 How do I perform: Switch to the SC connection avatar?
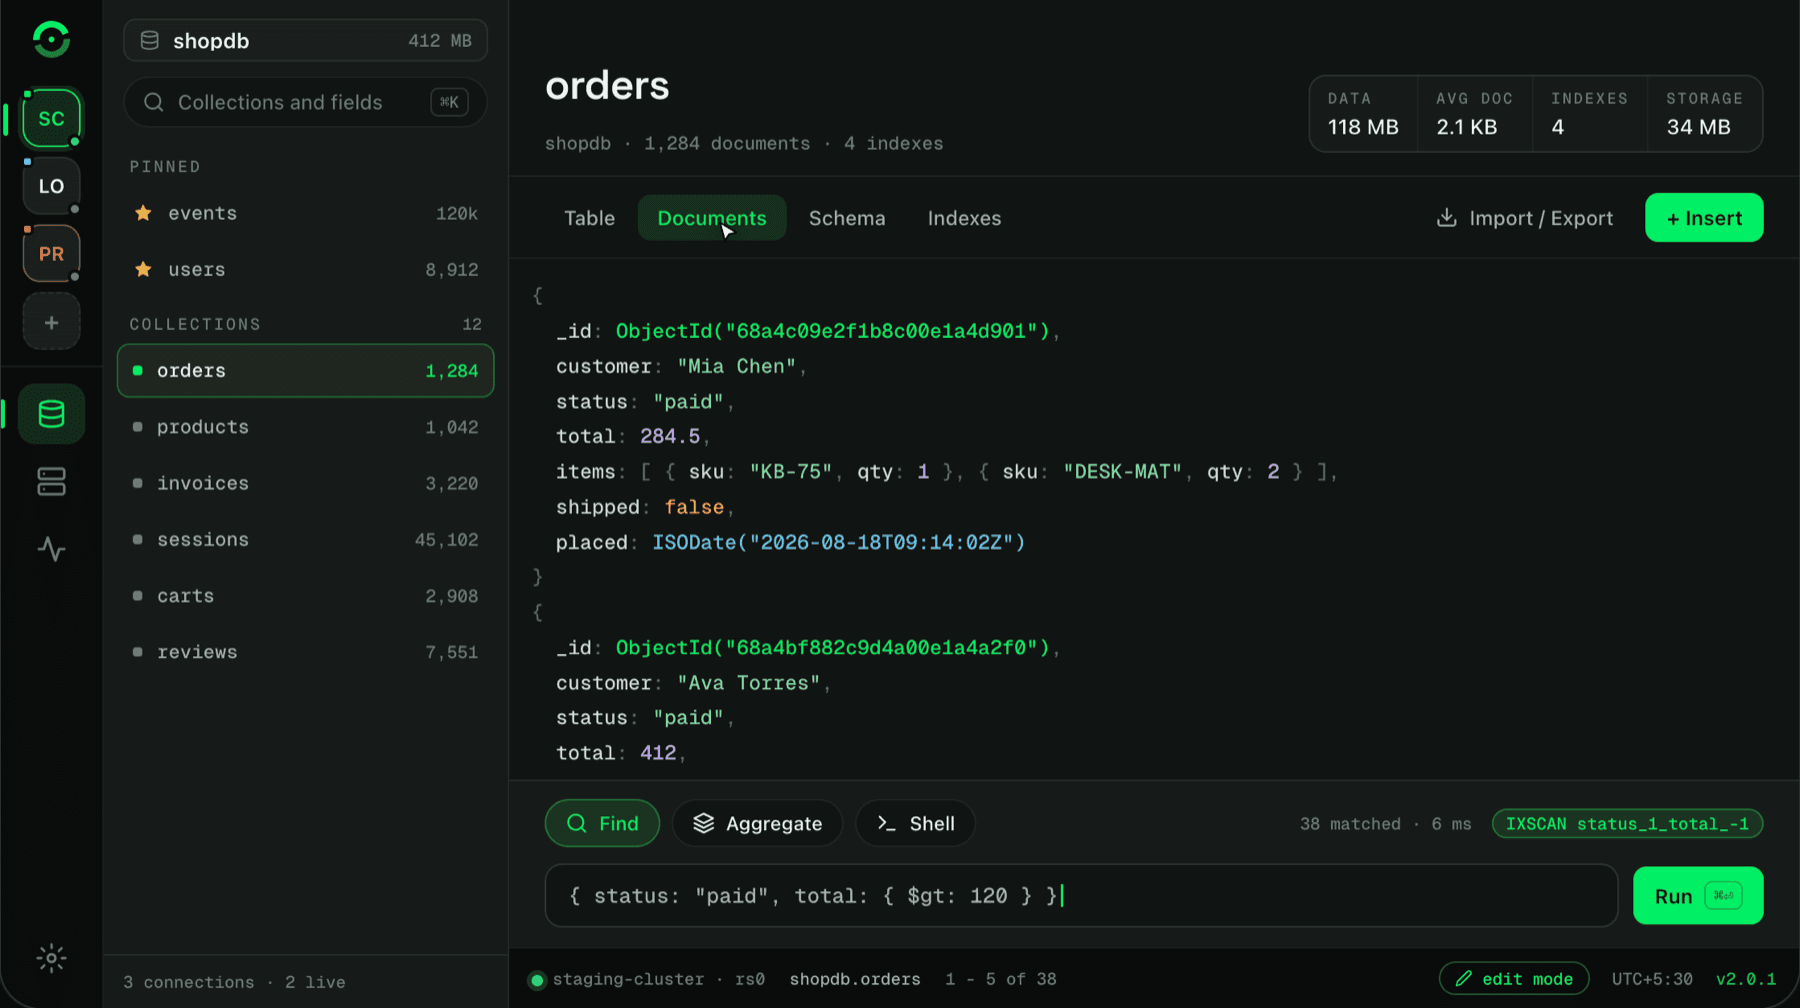pyautogui.click(x=51, y=118)
